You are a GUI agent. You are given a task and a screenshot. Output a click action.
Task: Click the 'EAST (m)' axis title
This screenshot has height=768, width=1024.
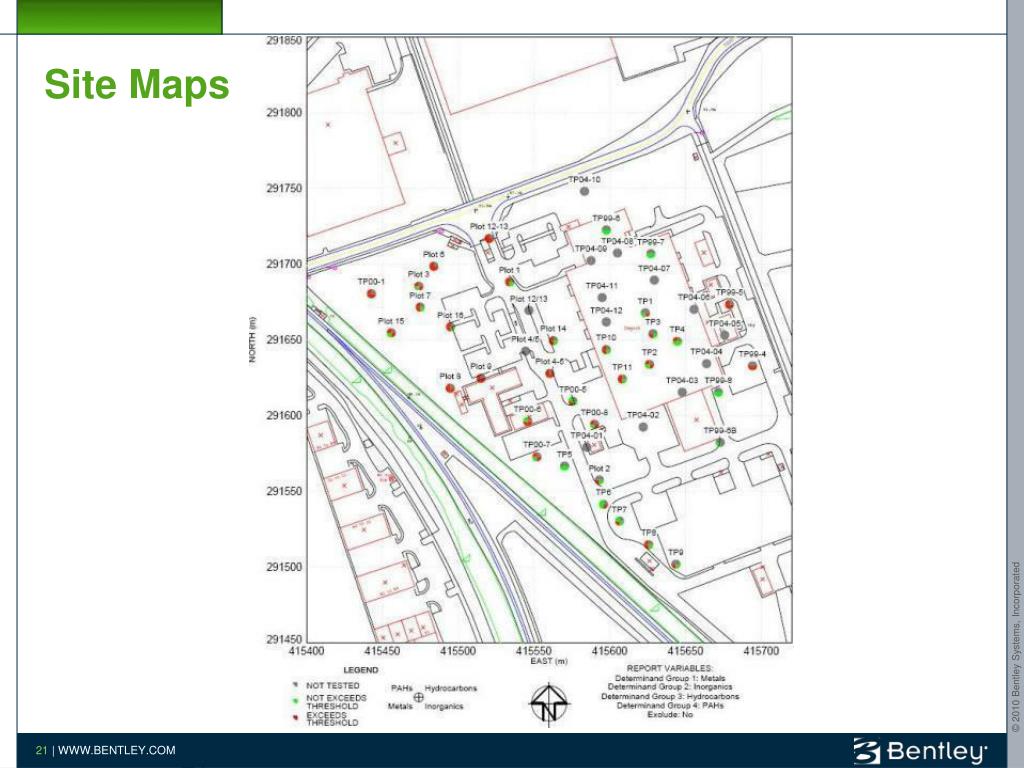(549, 661)
